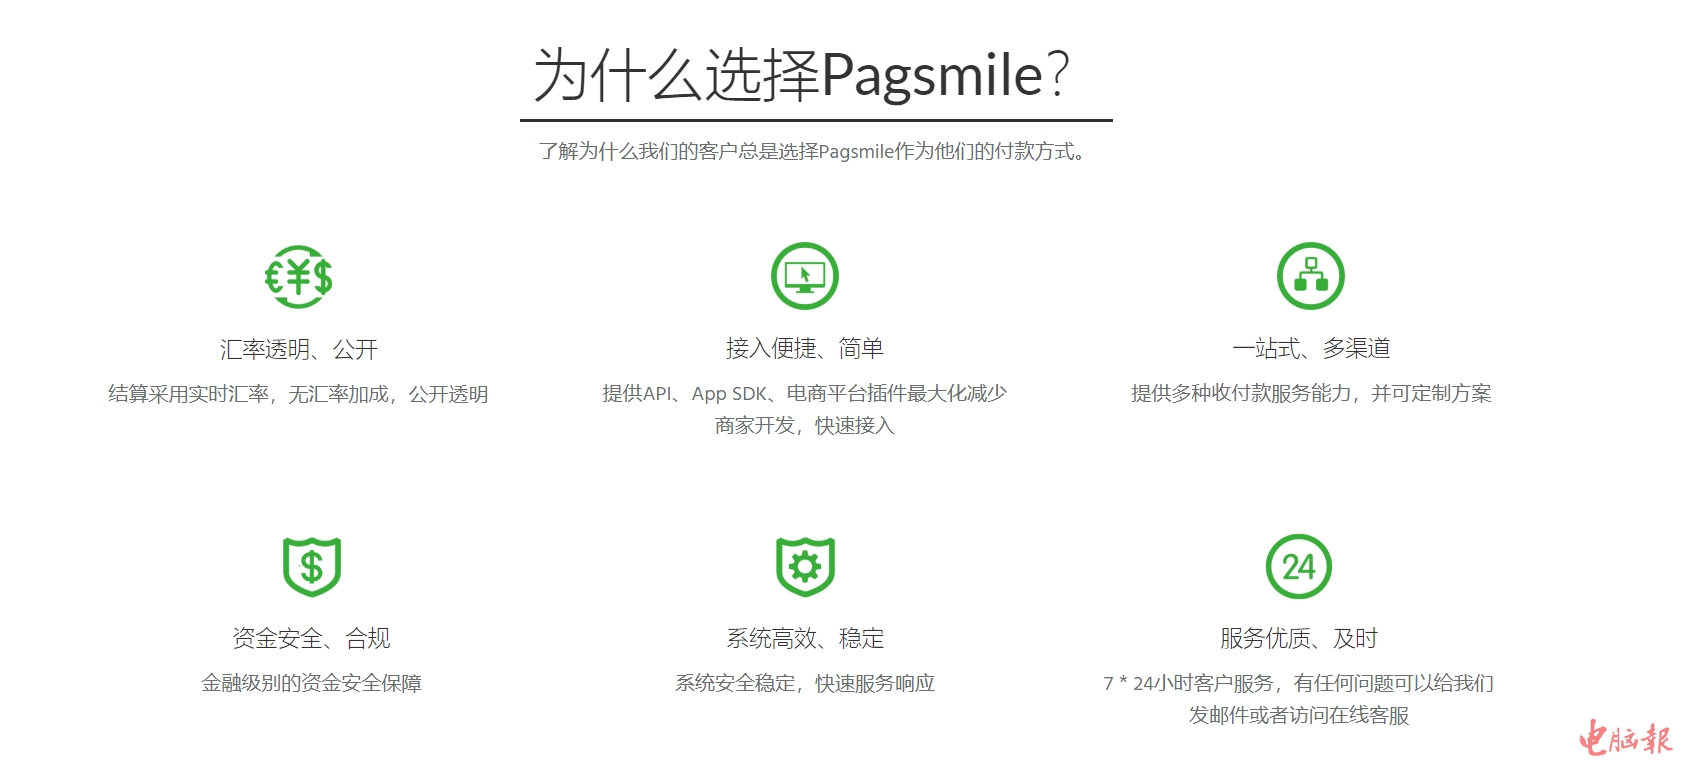Select the 资金安全、合规 heading

click(311, 638)
